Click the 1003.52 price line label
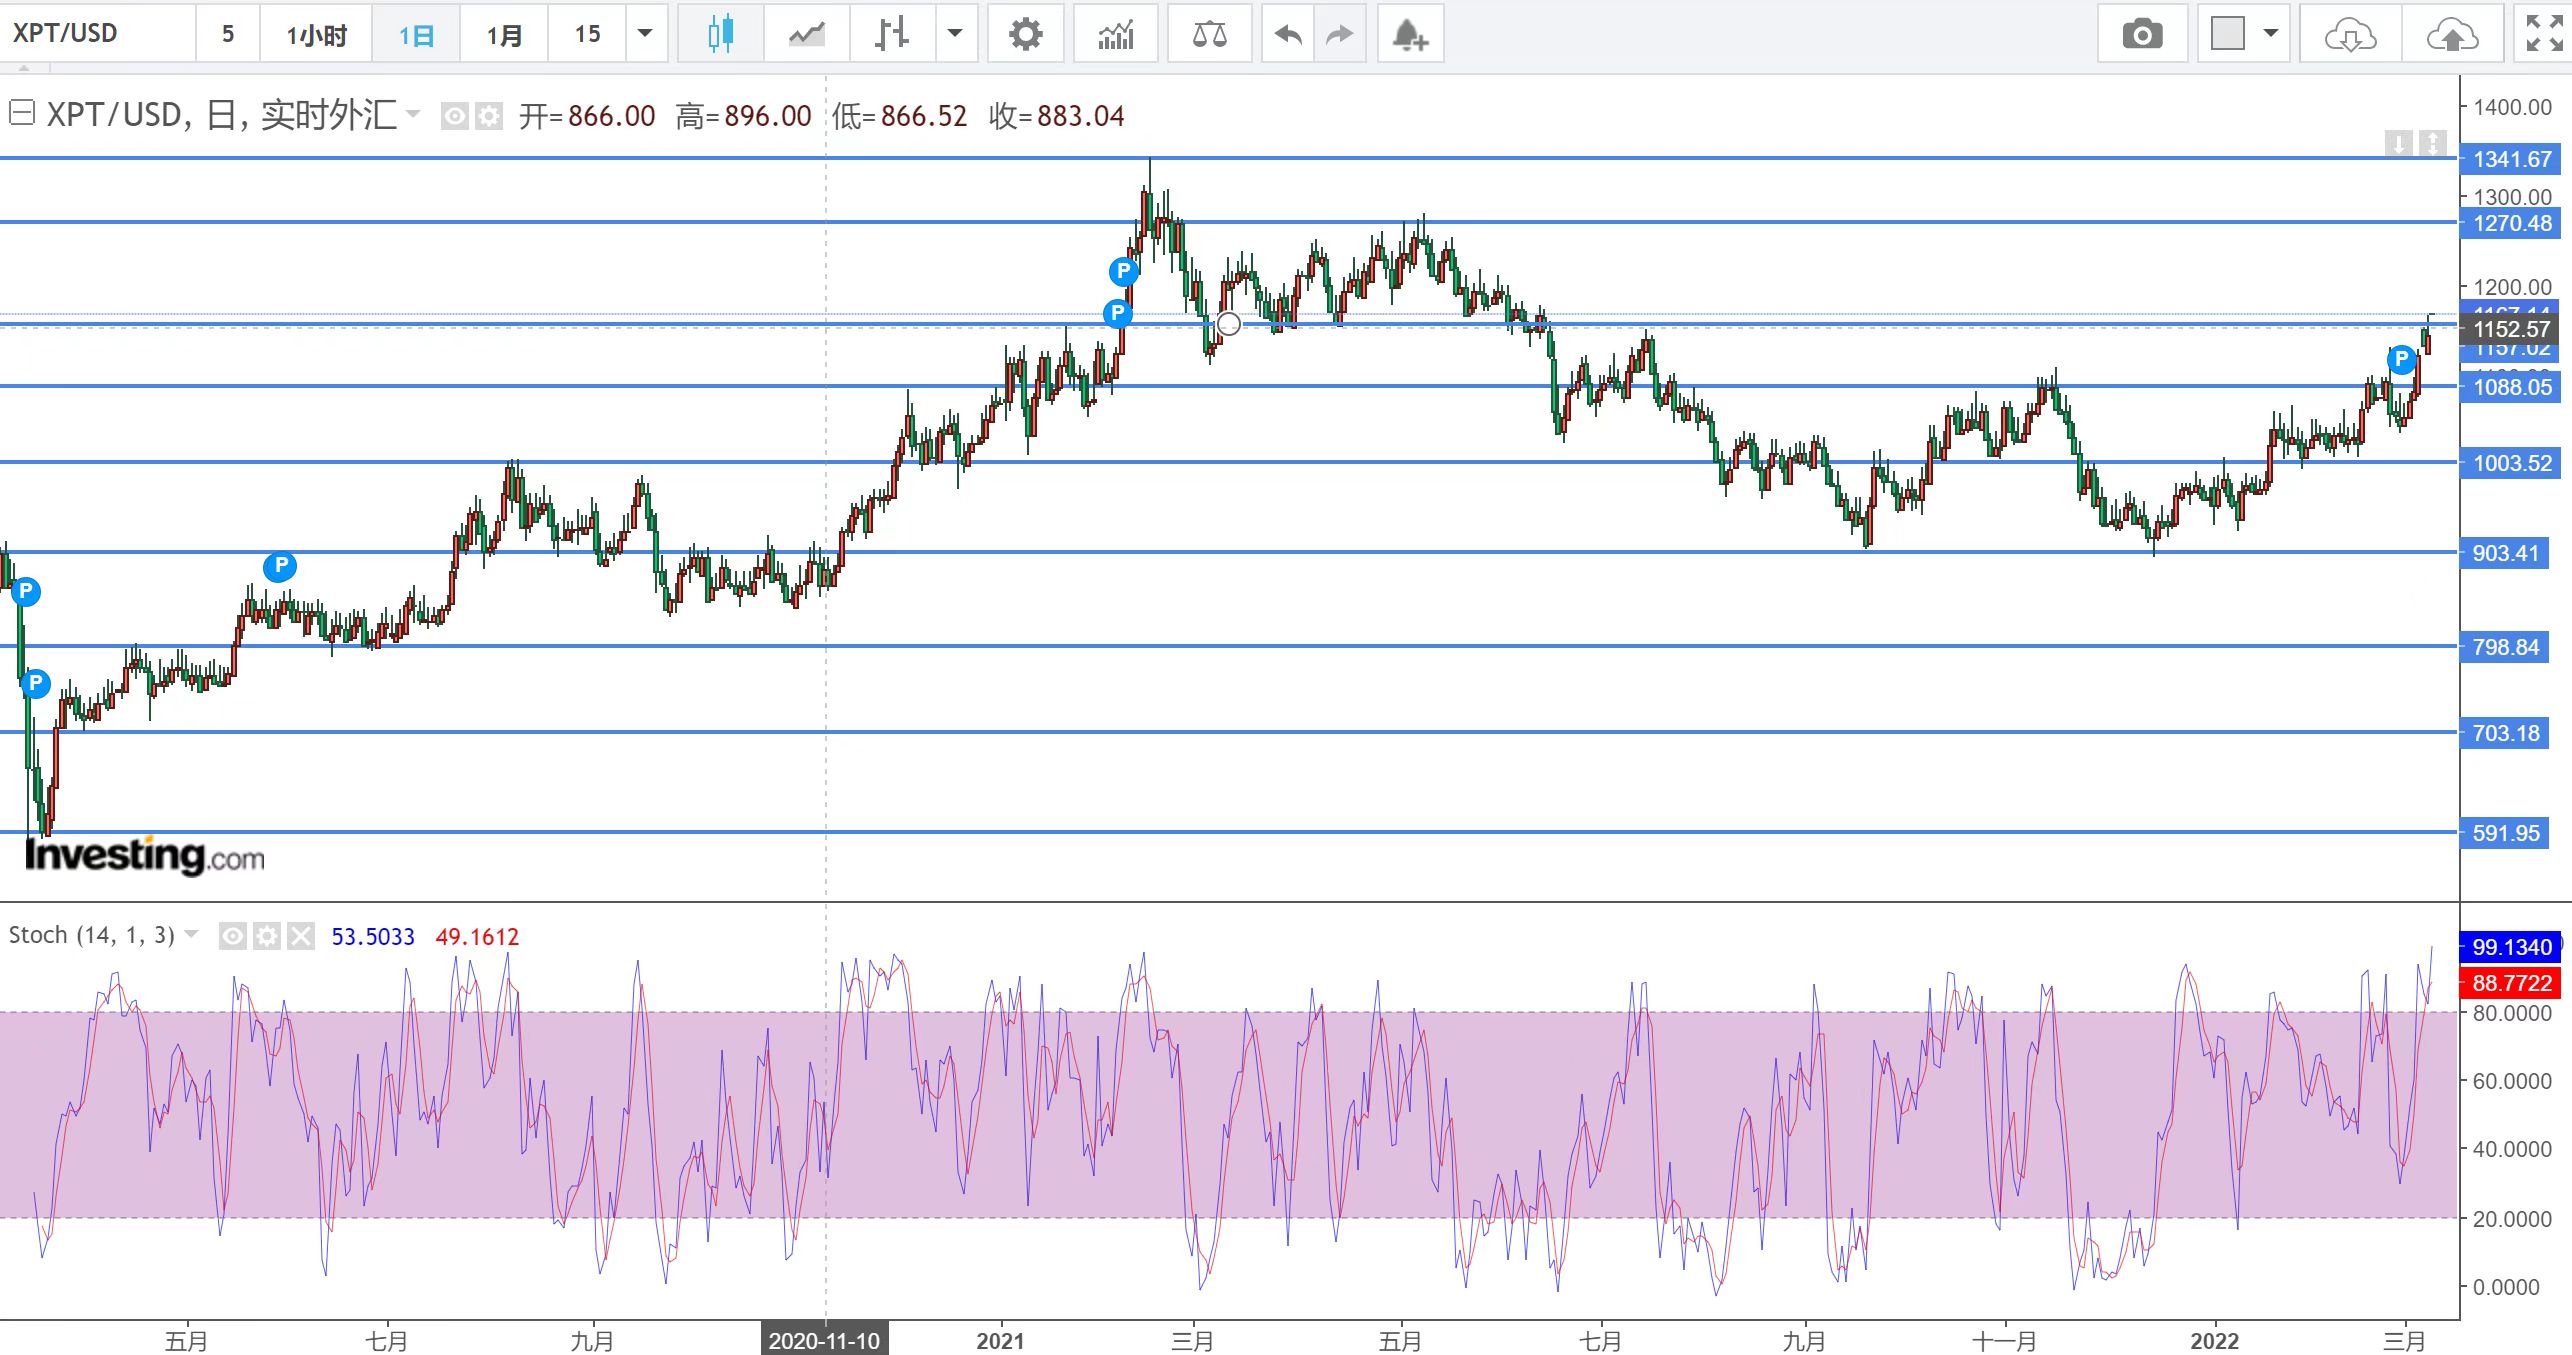The image size is (2572, 1355). [x=2511, y=463]
